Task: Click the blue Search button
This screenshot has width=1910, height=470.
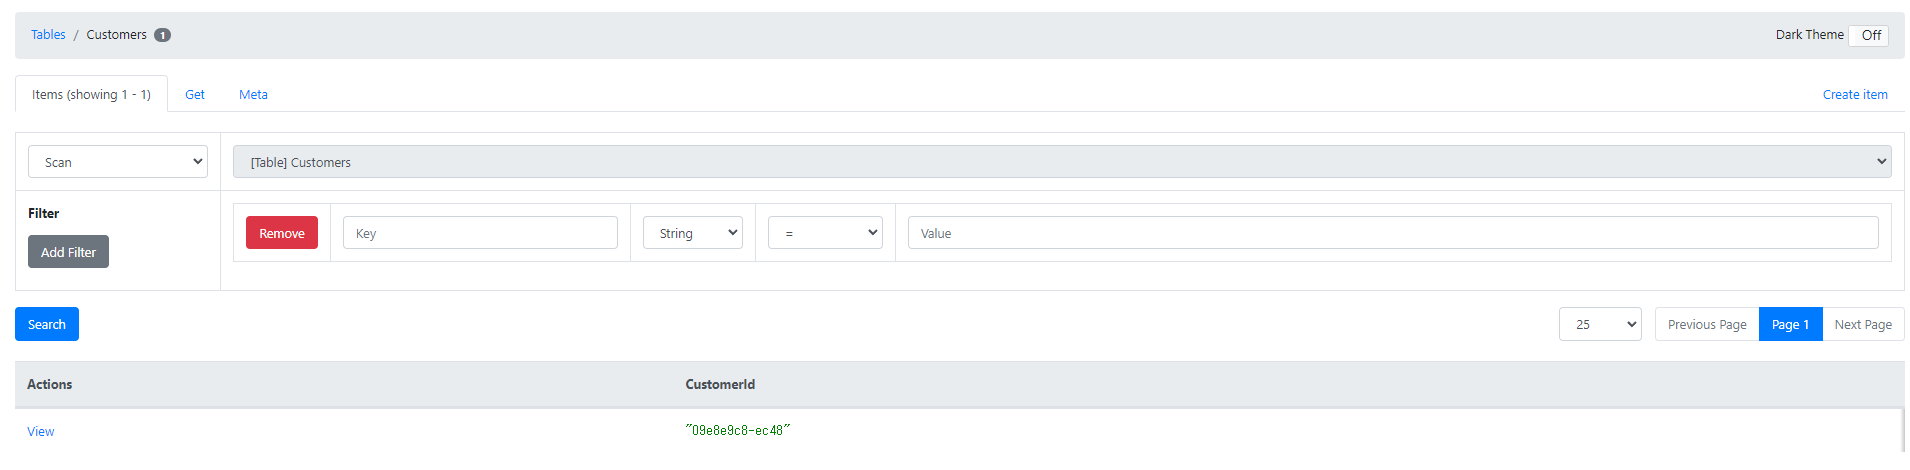Action: [x=47, y=324]
